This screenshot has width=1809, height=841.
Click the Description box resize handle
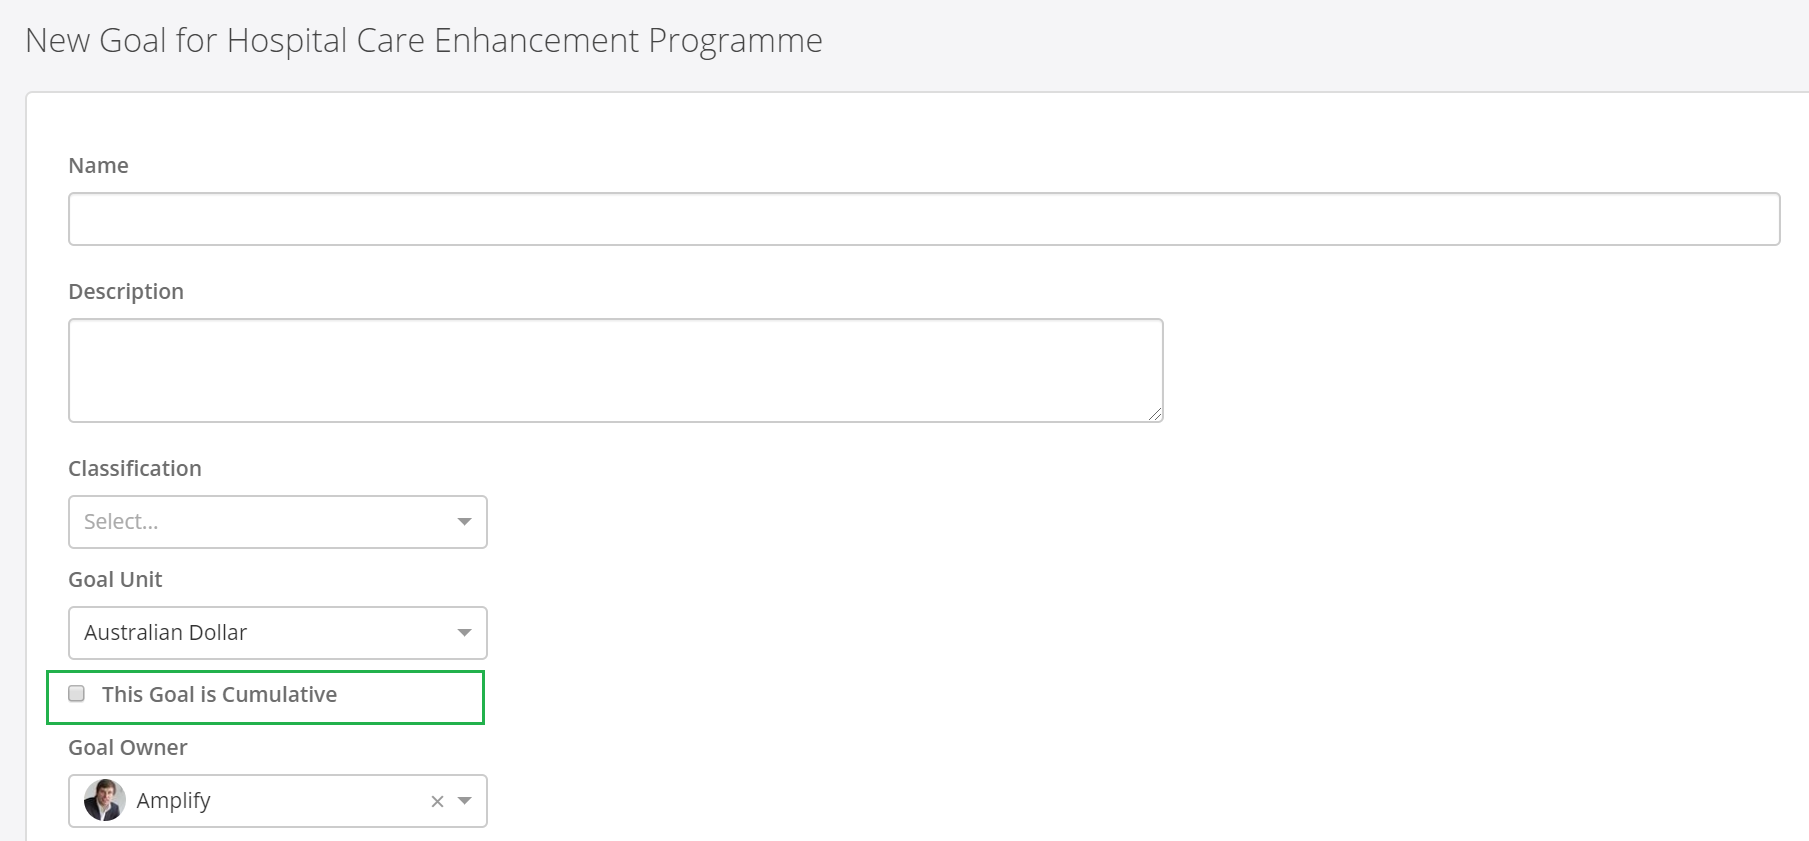pos(1155,414)
